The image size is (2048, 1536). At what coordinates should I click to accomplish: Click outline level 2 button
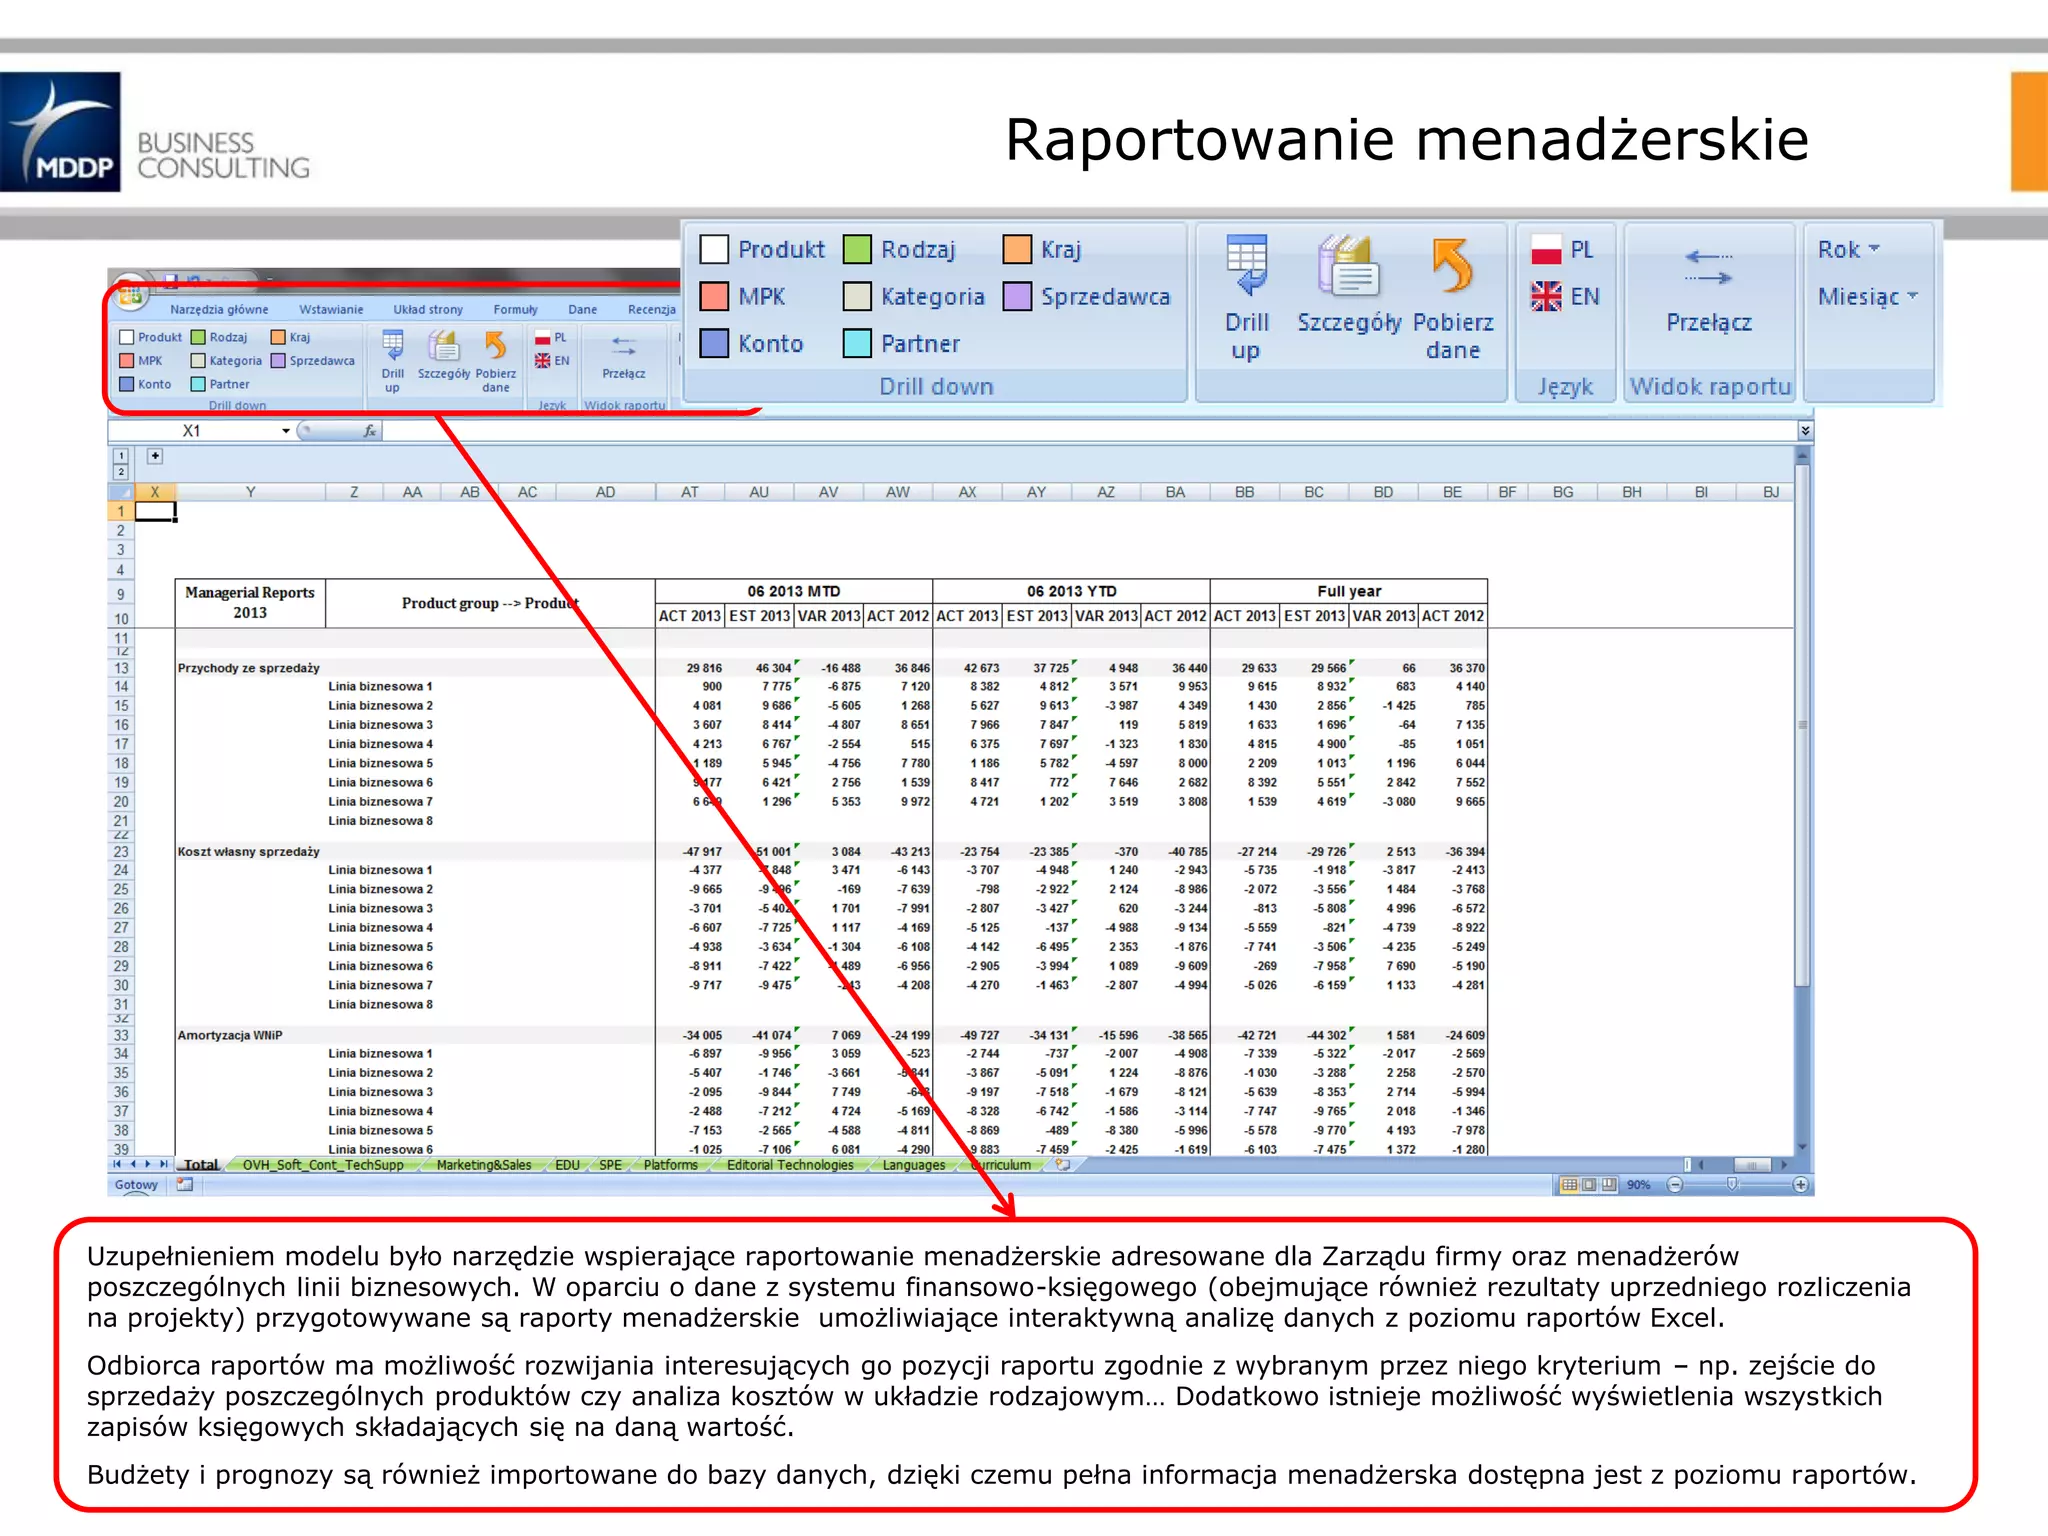click(x=120, y=472)
